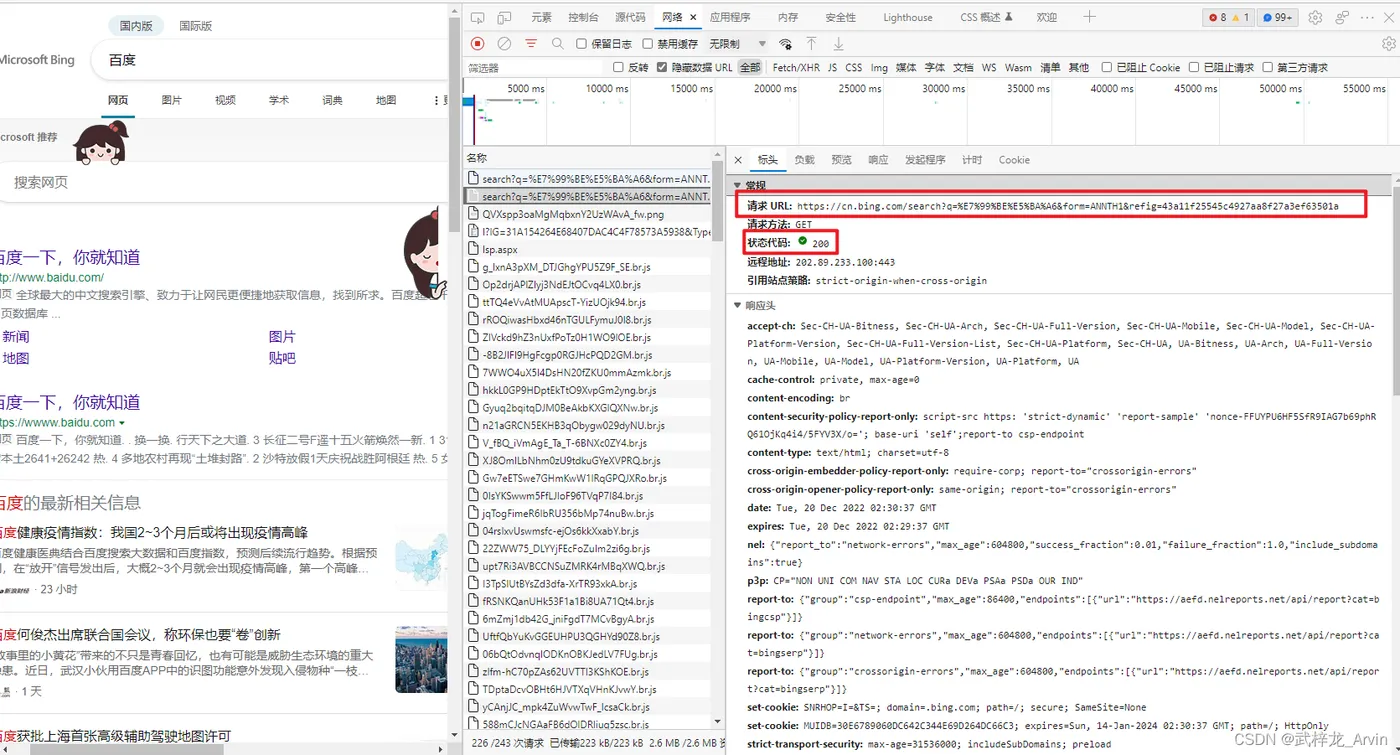The image size is (1400, 755).
Task: Select the Fetch/XHR filter type
Action: coord(796,68)
